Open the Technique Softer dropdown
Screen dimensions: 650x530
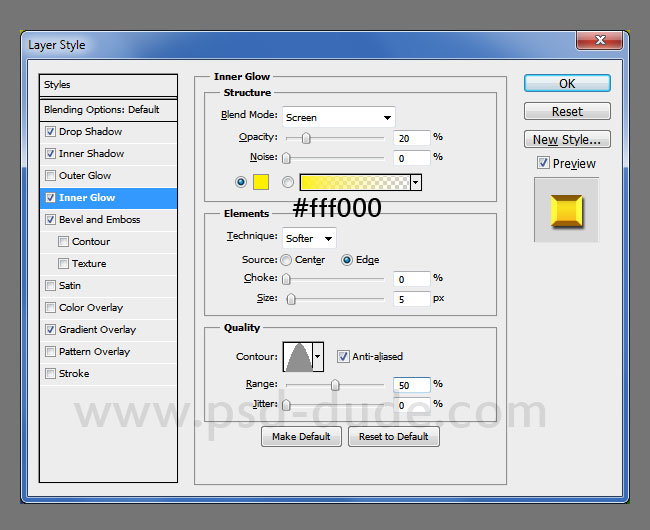tap(309, 238)
